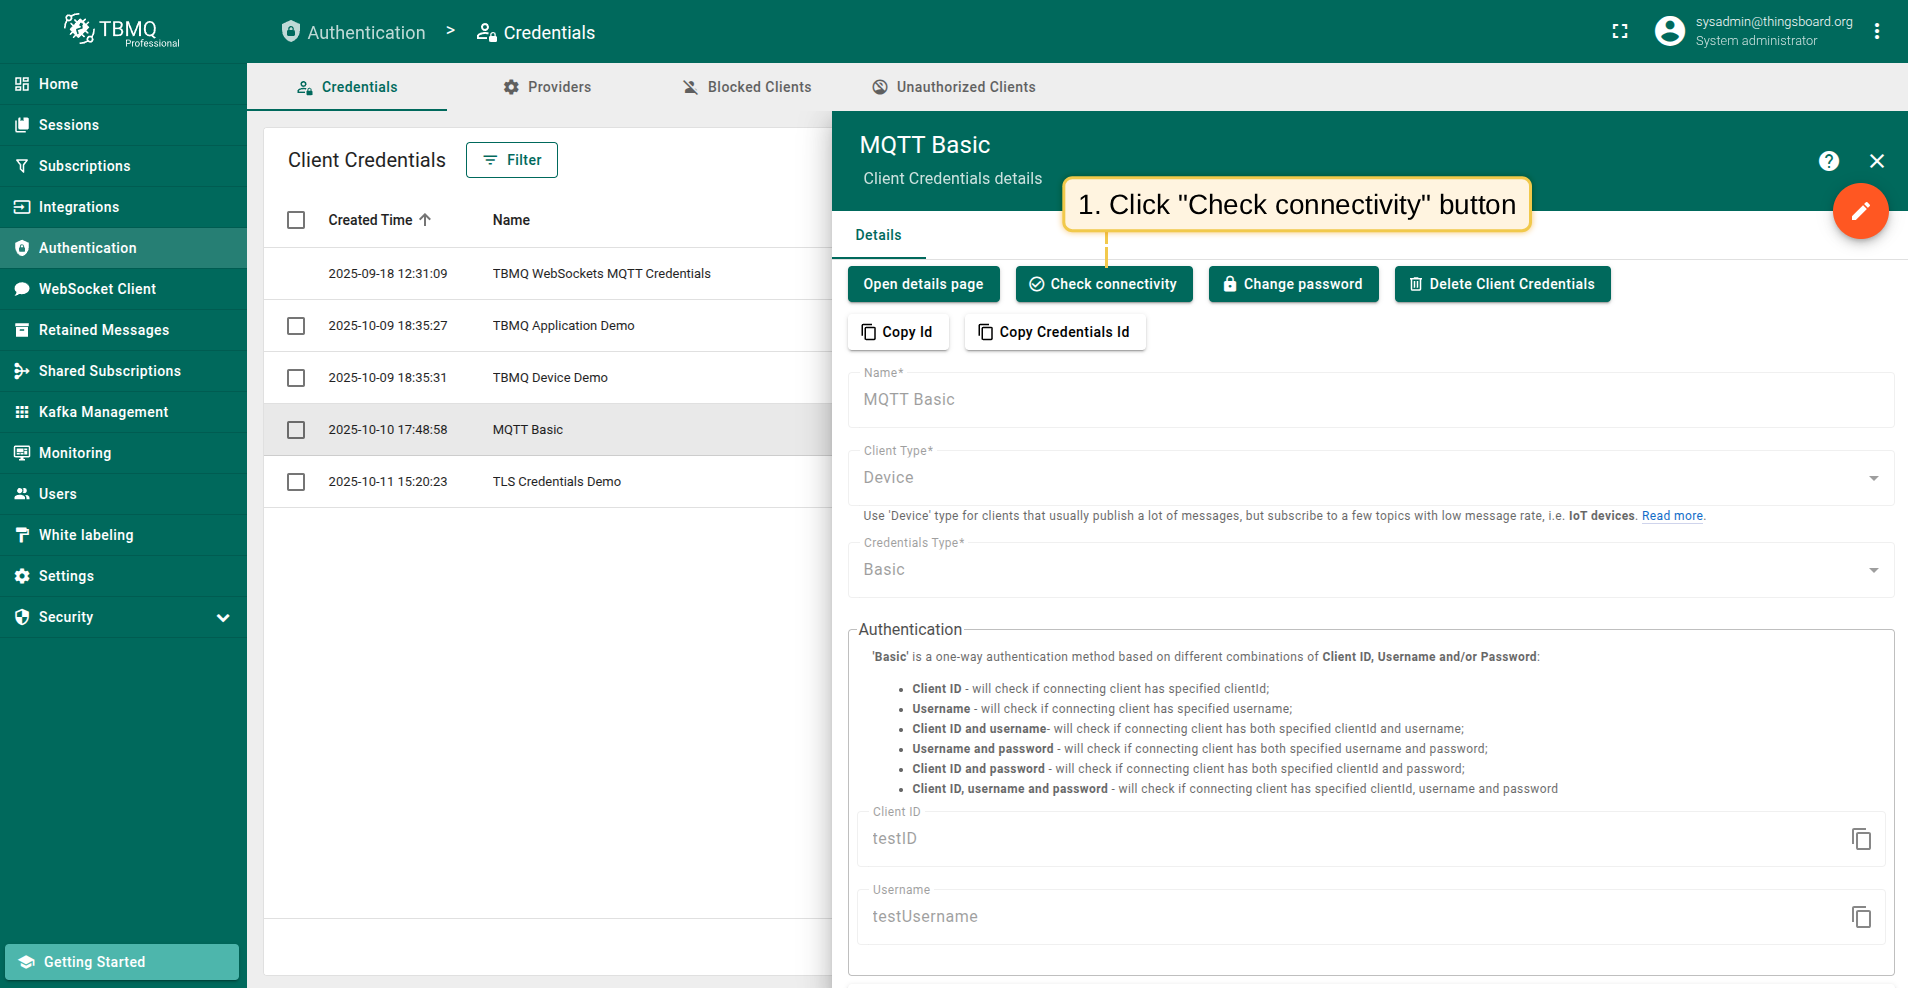Copy the Client ID testID value
This screenshot has width=1908, height=988.
tap(1860, 839)
